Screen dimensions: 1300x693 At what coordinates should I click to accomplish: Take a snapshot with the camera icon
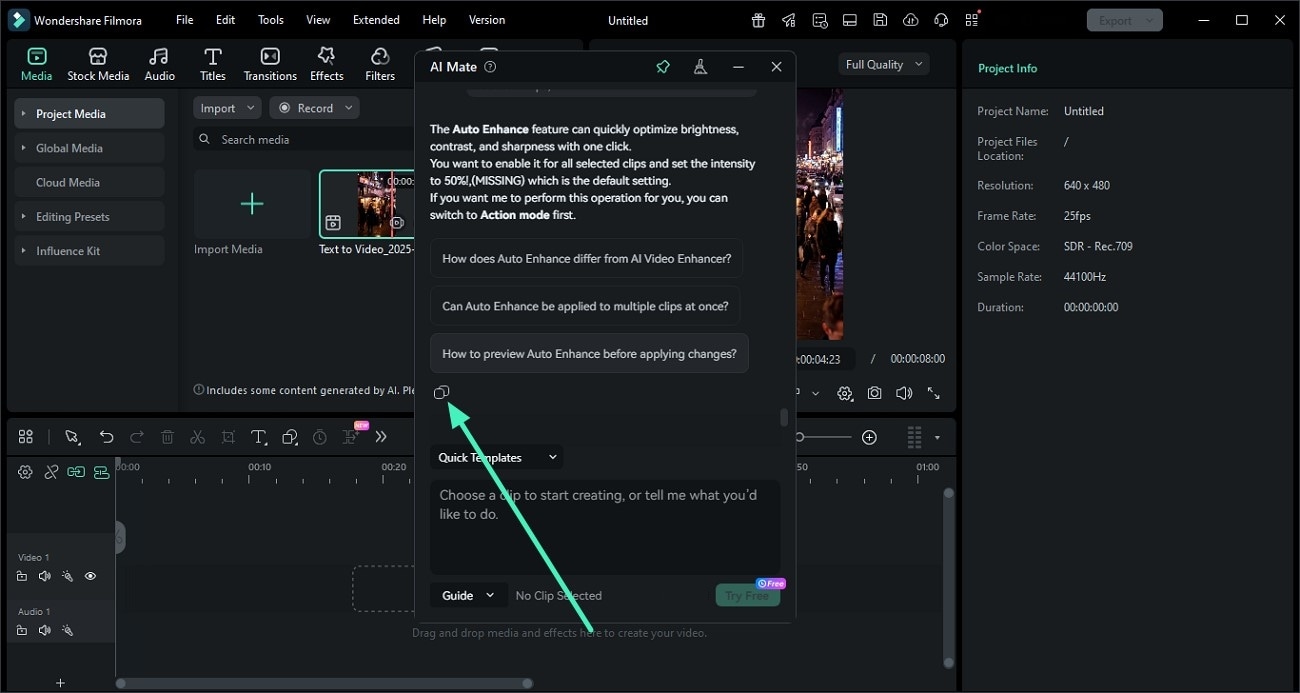click(x=875, y=394)
